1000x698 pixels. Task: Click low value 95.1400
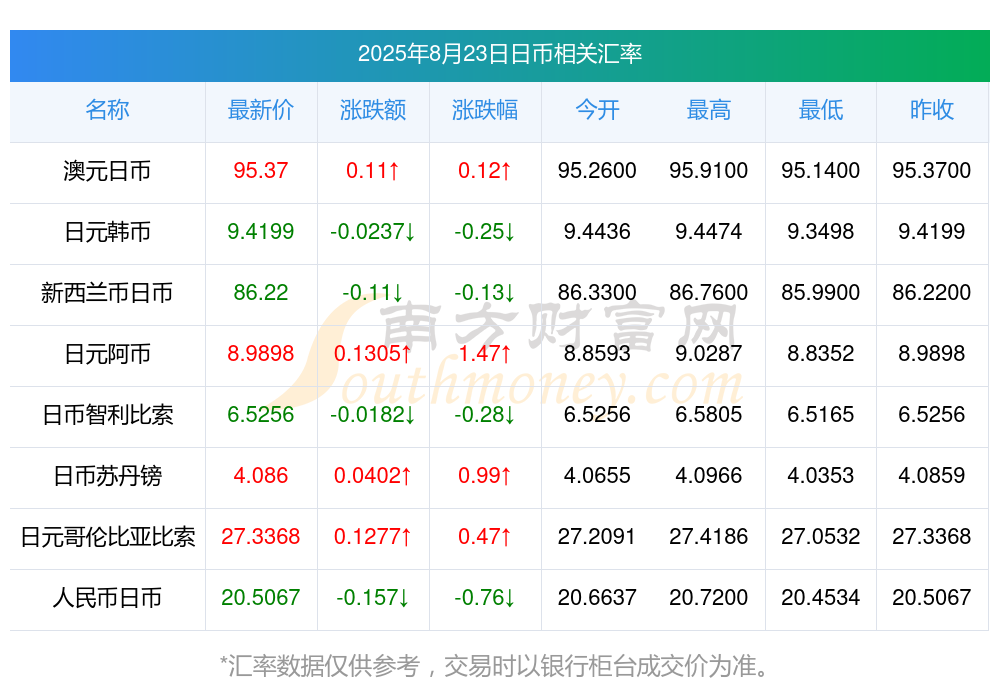(821, 171)
